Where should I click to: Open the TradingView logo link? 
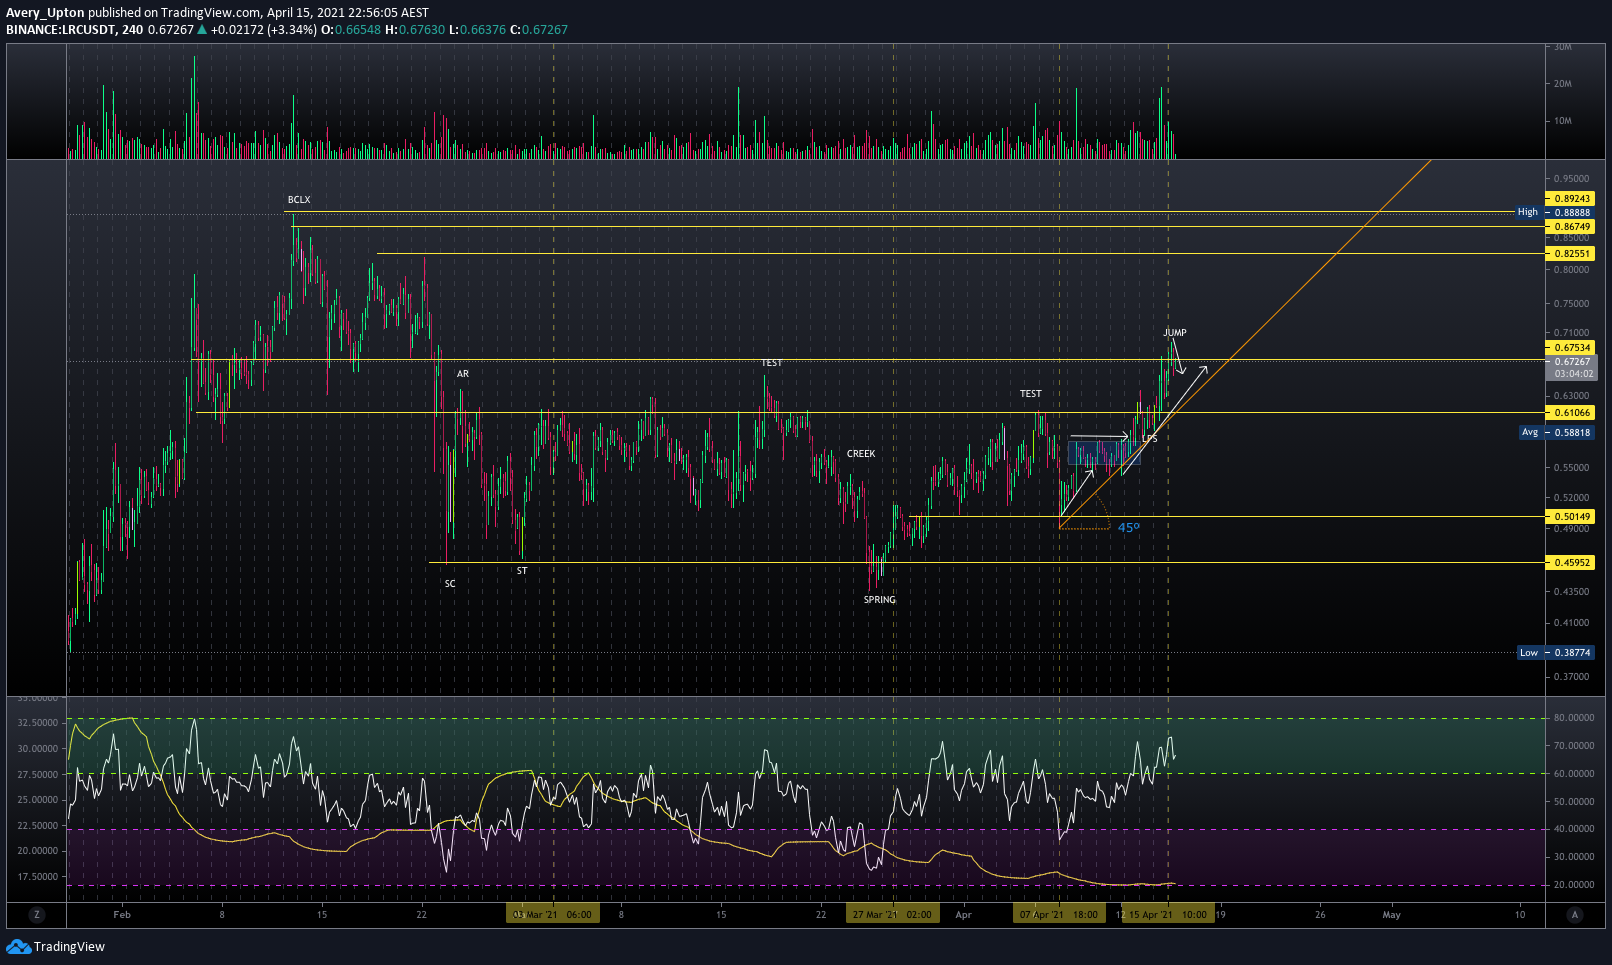(x=55, y=946)
